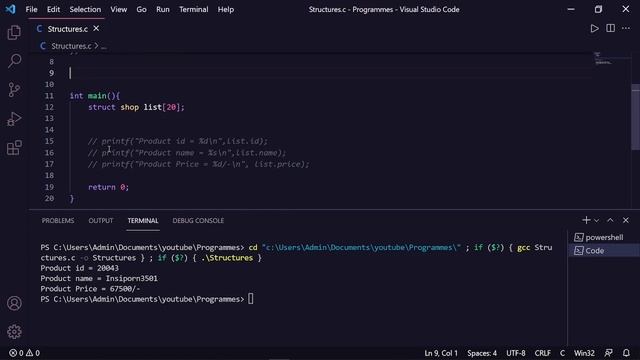Open the Search view in activity bar

coord(14,61)
